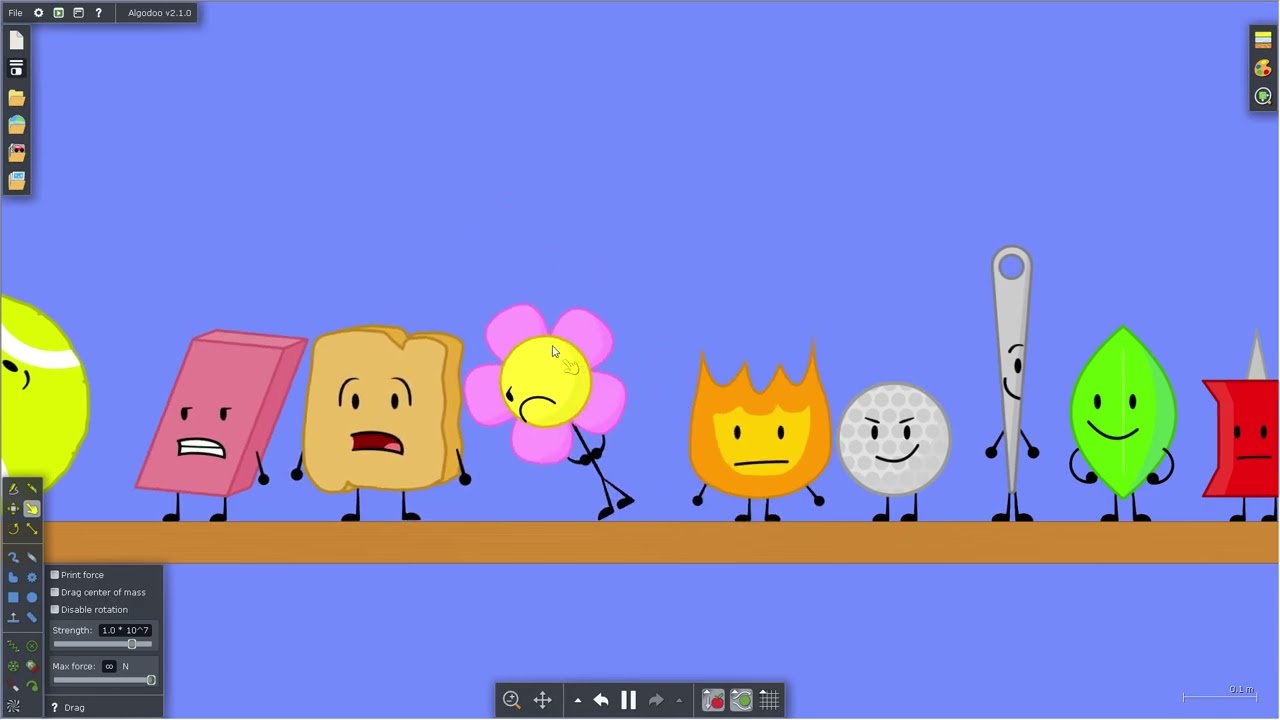Click the Drag help question mark

[54, 707]
